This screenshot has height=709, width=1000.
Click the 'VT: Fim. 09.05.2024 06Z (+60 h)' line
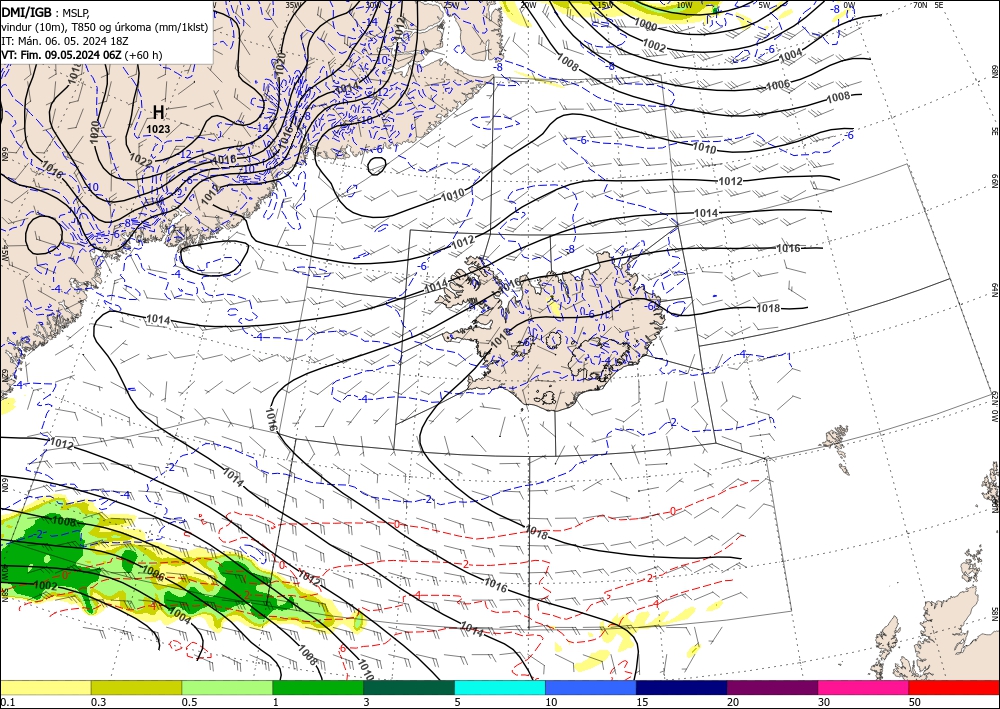pos(82,55)
